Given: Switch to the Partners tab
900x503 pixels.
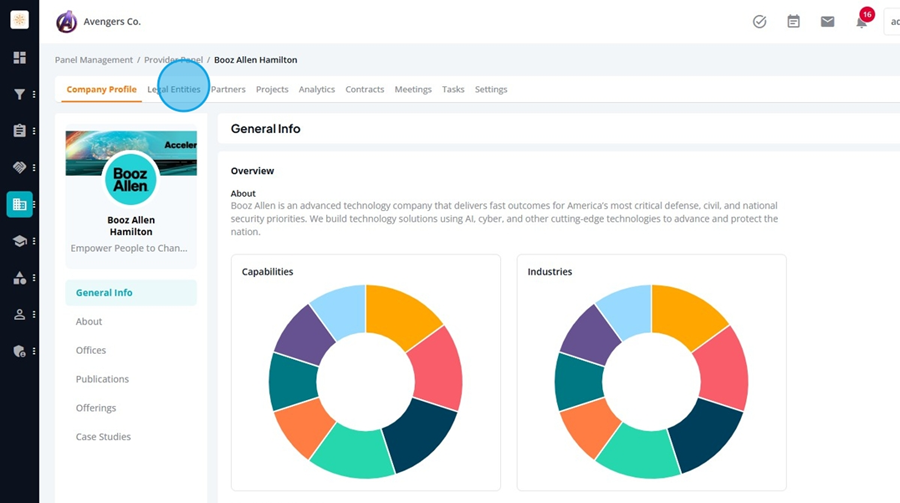Looking at the screenshot, I should click(228, 90).
